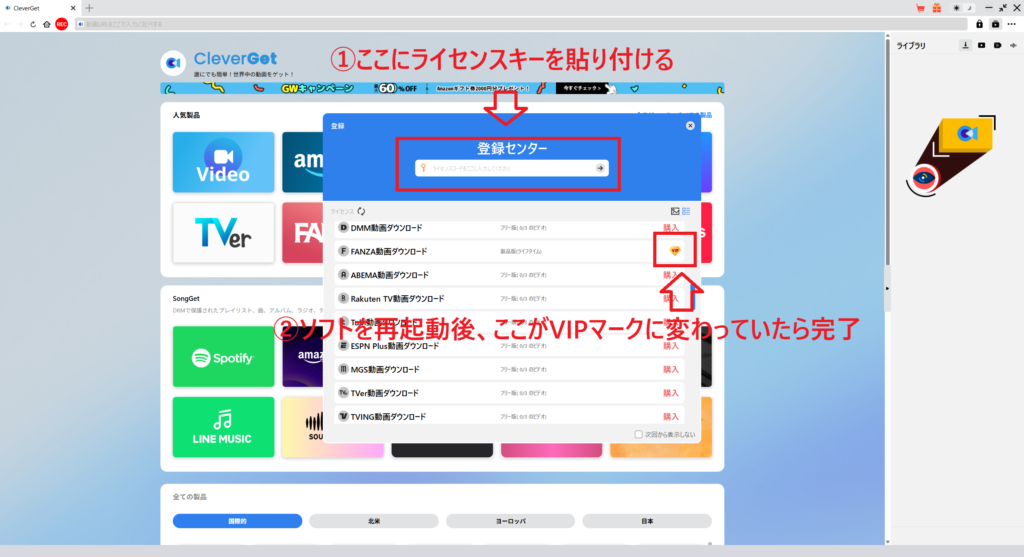Select the 国際的 region tab
This screenshot has width=1024, height=557.
(x=237, y=520)
